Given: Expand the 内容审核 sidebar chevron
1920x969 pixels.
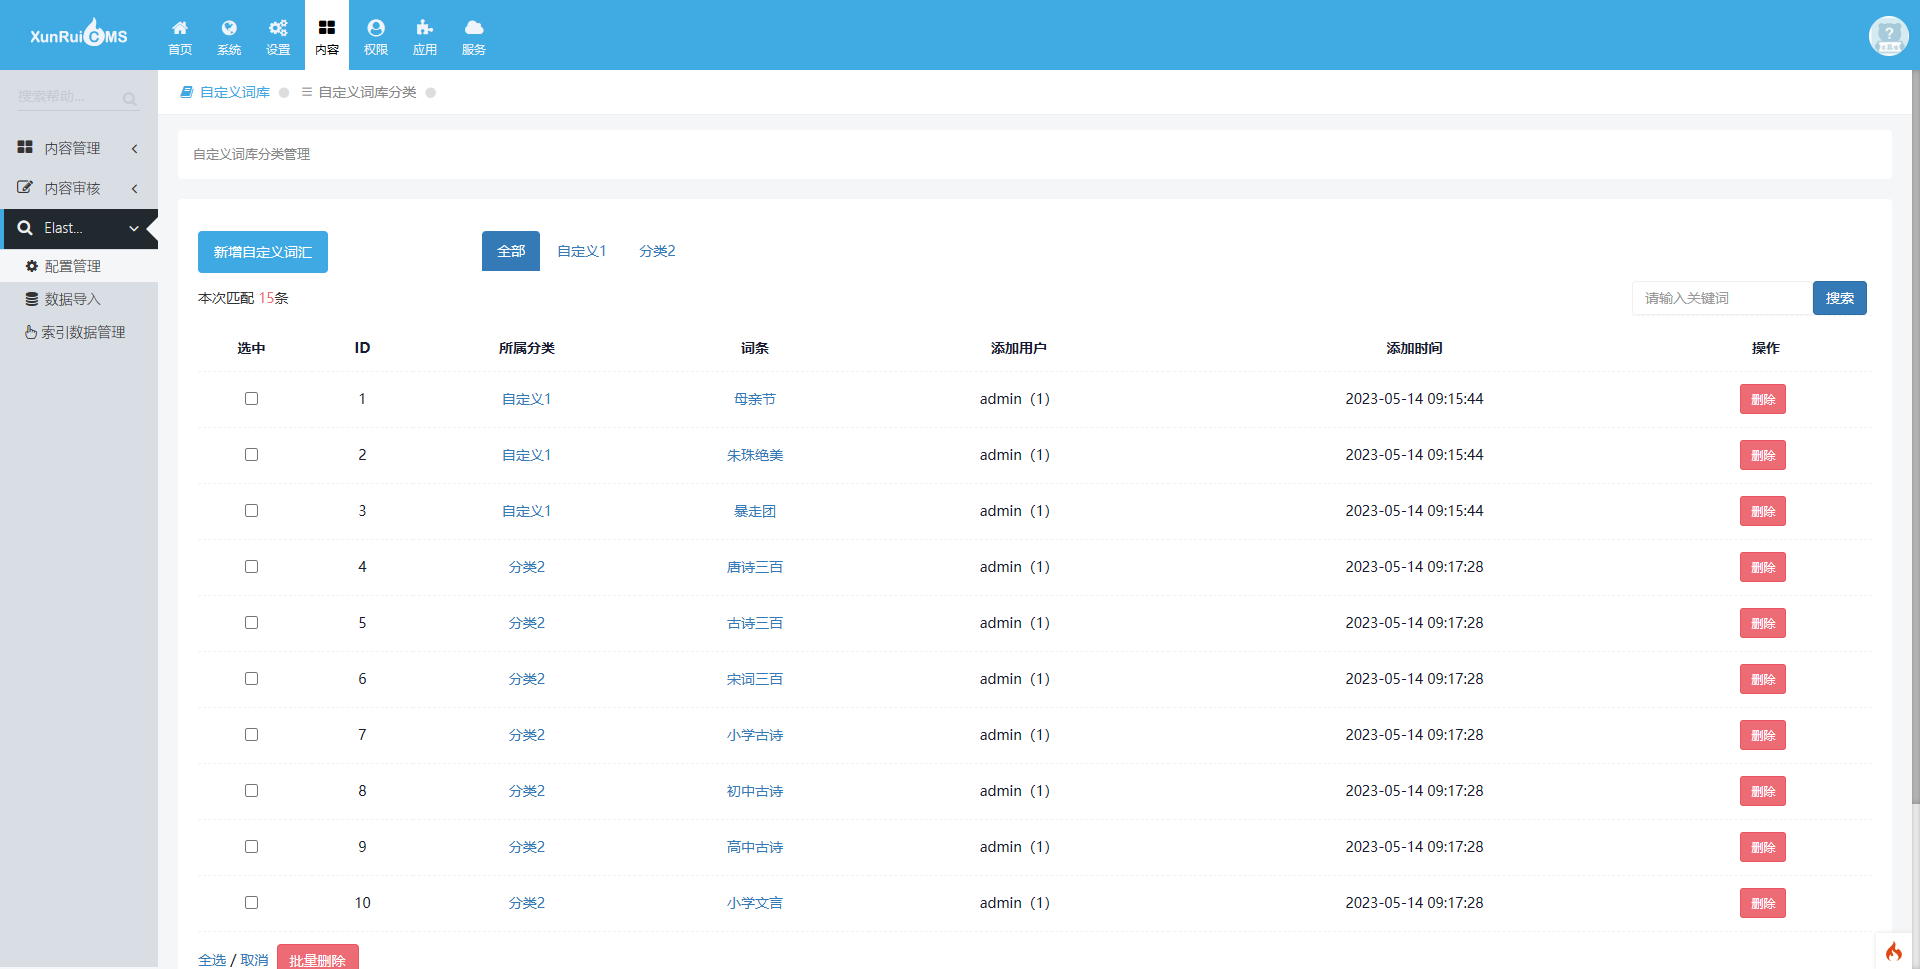Looking at the screenshot, I should [x=134, y=188].
